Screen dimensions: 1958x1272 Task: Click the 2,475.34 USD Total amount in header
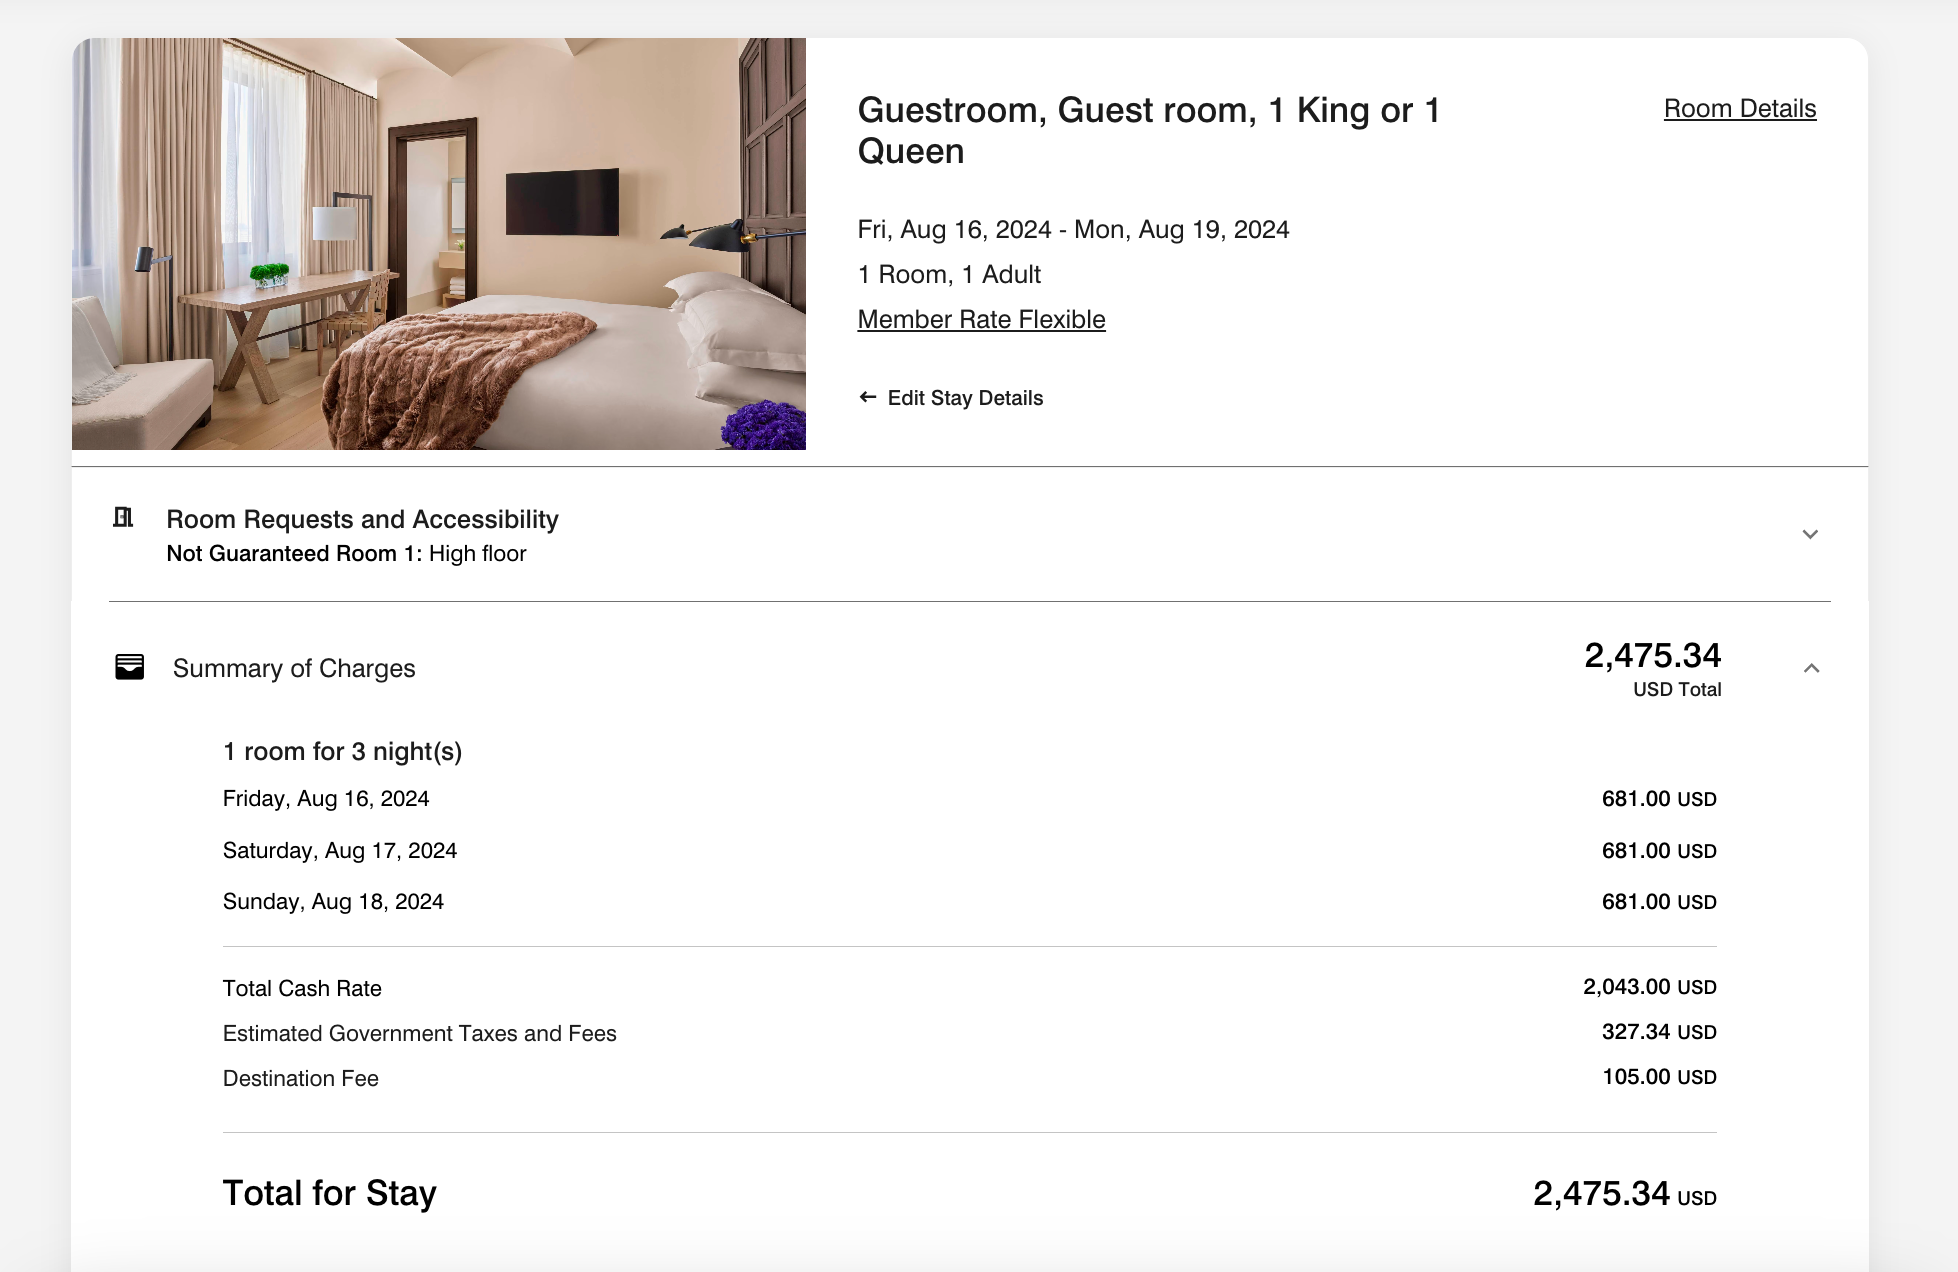1652,669
